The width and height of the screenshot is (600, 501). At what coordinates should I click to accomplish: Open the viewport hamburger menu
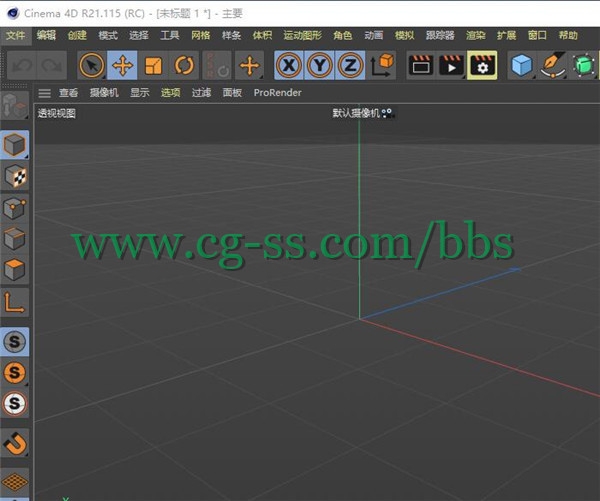click(43, 93)
